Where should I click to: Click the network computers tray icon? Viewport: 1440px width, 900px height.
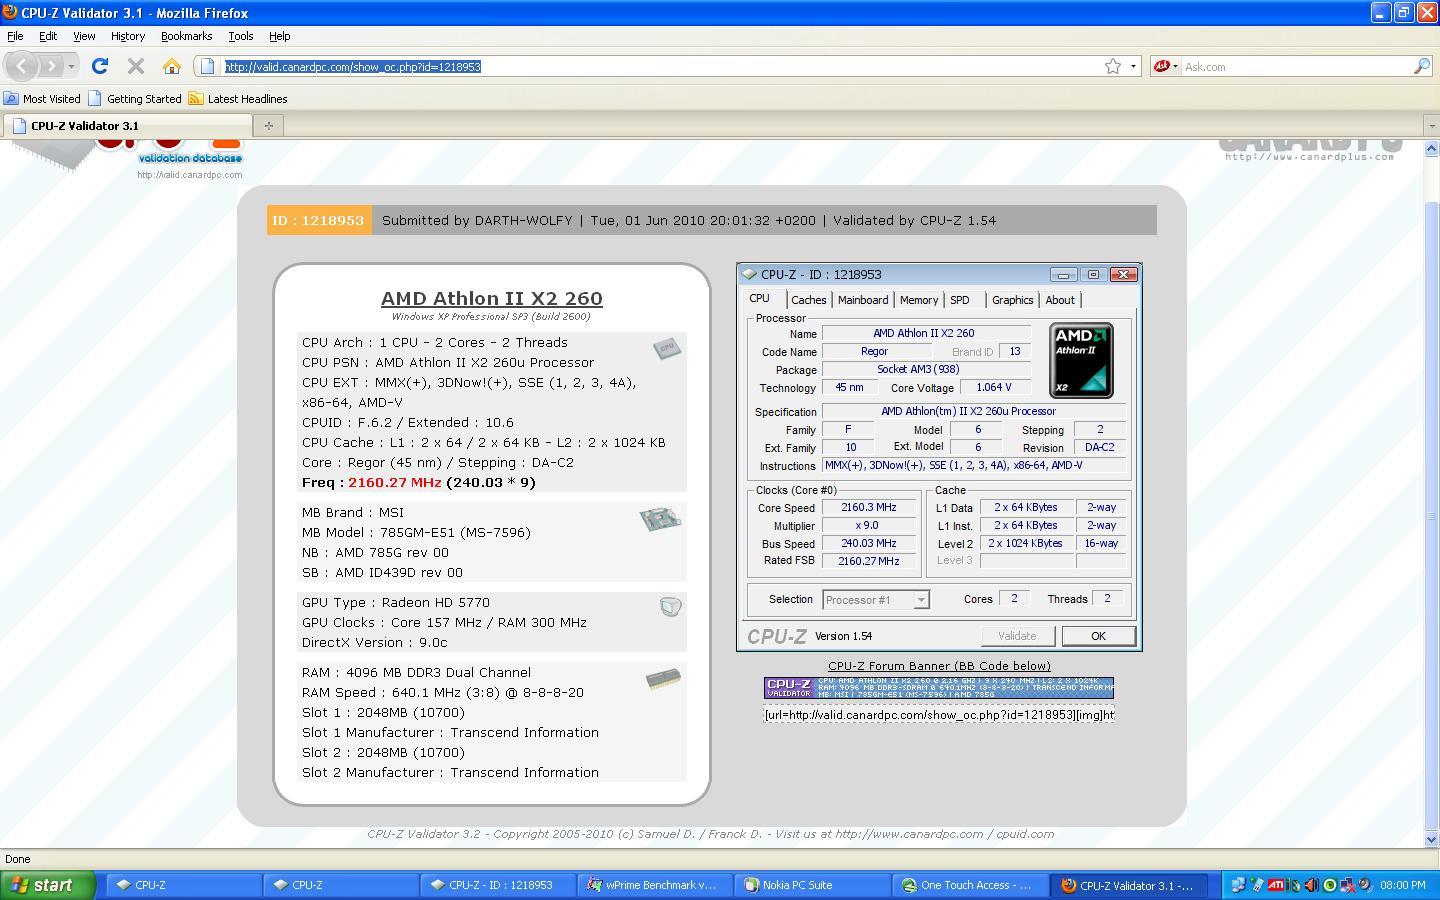point(1238,885)
